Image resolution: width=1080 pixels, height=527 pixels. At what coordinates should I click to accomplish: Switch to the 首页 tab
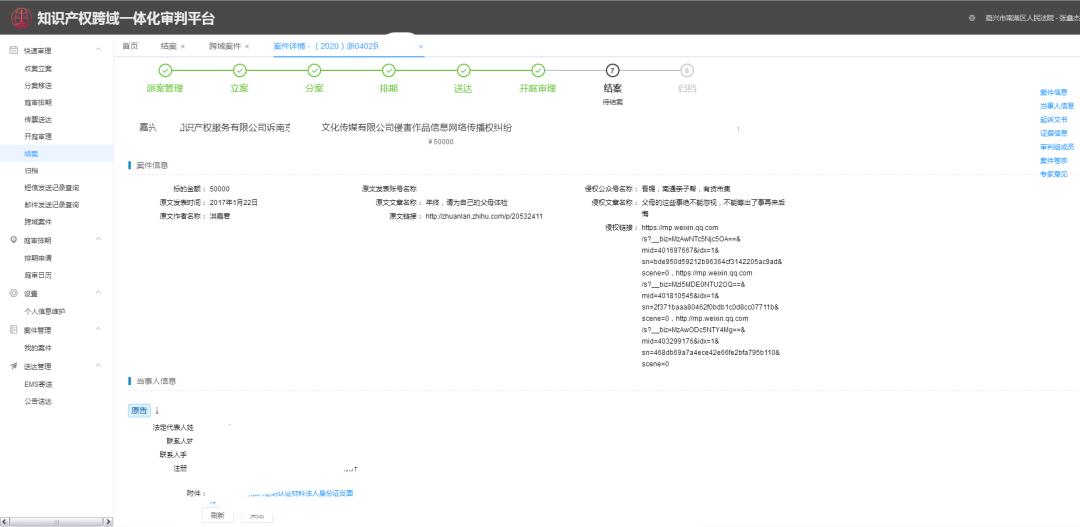click(x=129, y=46)
